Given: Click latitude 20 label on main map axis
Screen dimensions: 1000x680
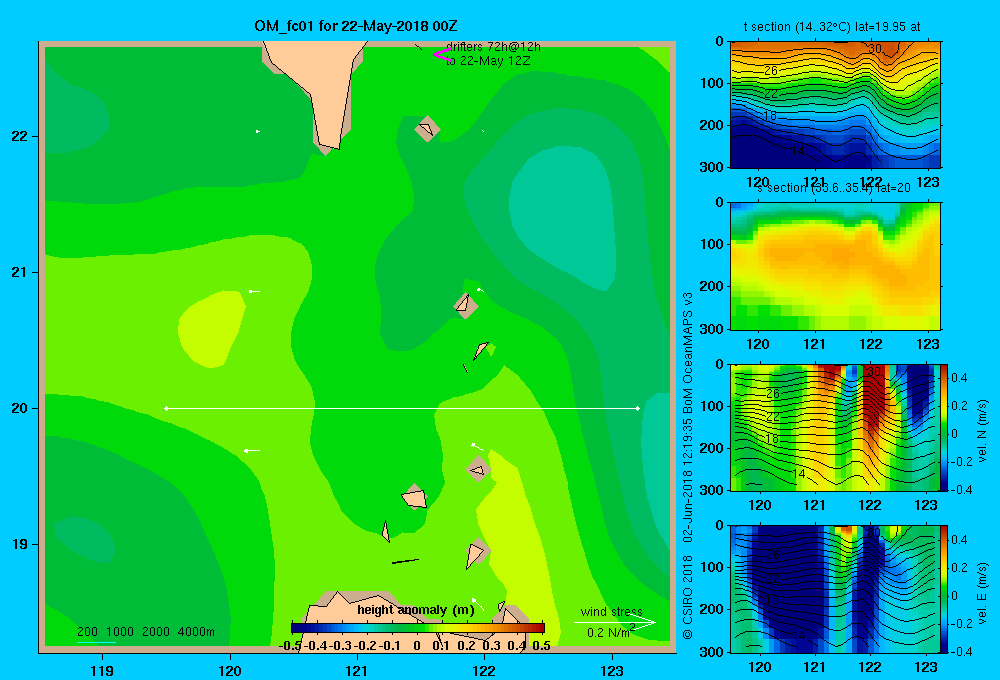Looking at the screenshot, I should (x=19, y=408).
